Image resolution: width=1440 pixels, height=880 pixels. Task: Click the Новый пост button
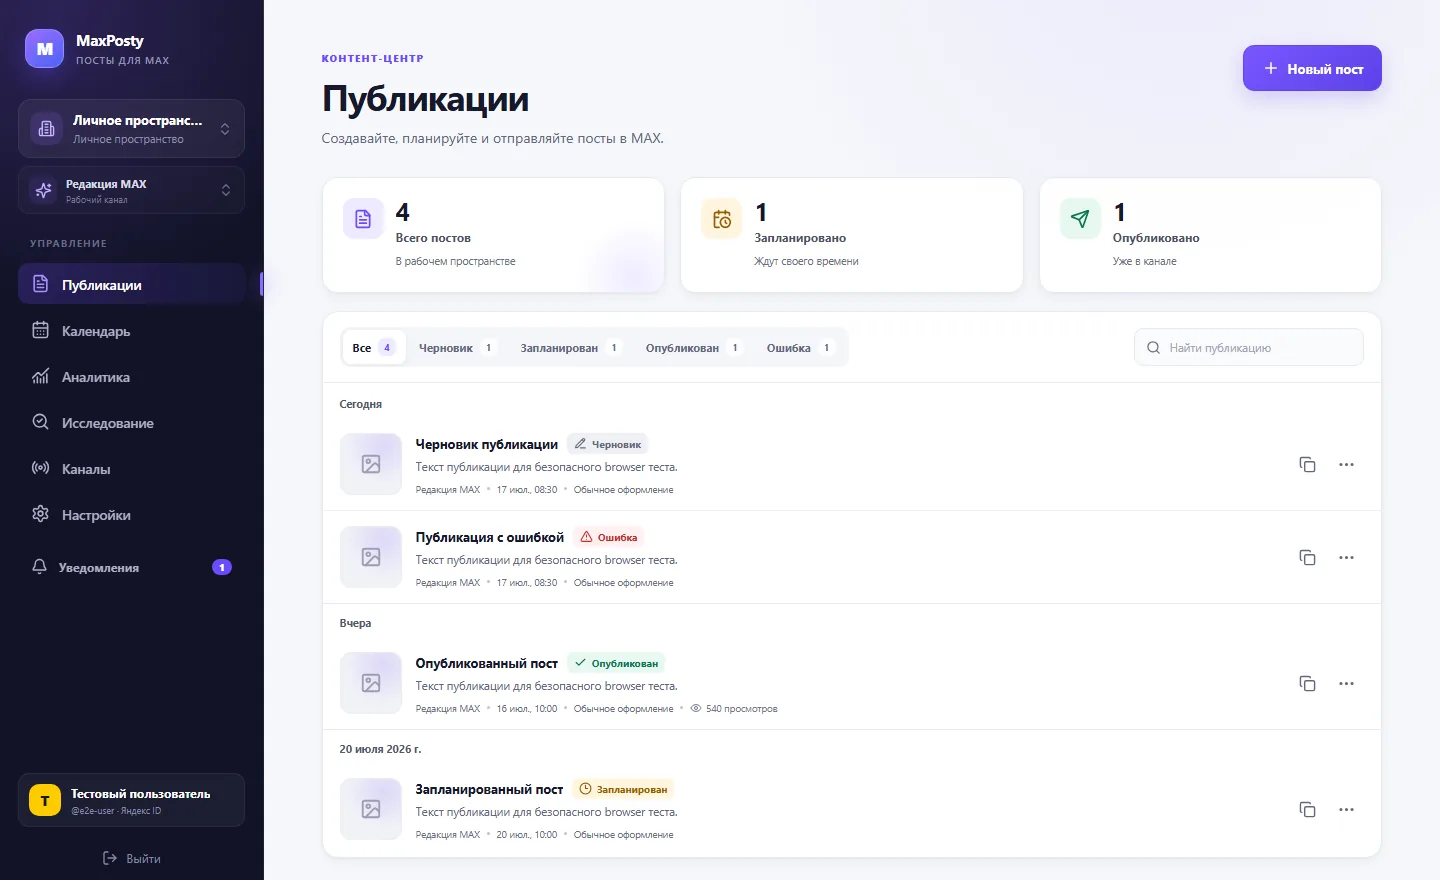[1312, 68]
